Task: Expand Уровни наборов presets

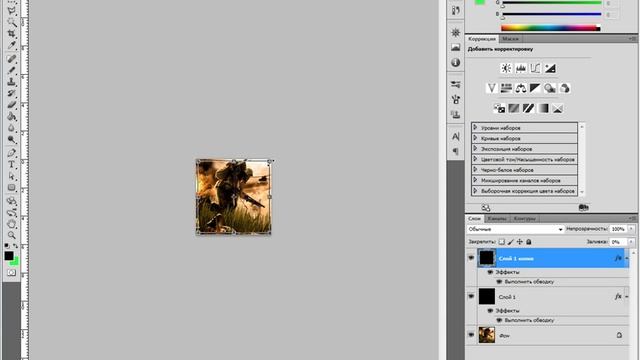Action: point(475,127)
